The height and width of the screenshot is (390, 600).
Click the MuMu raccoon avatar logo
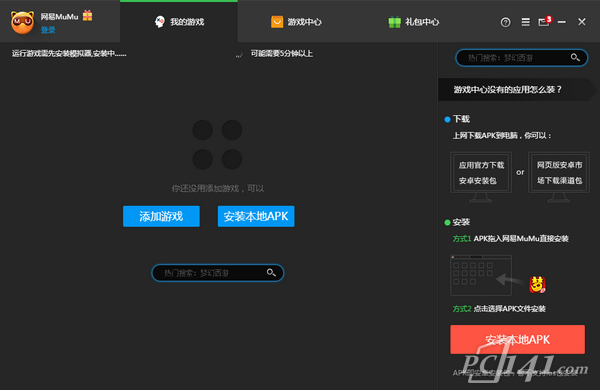pos(22,22)
